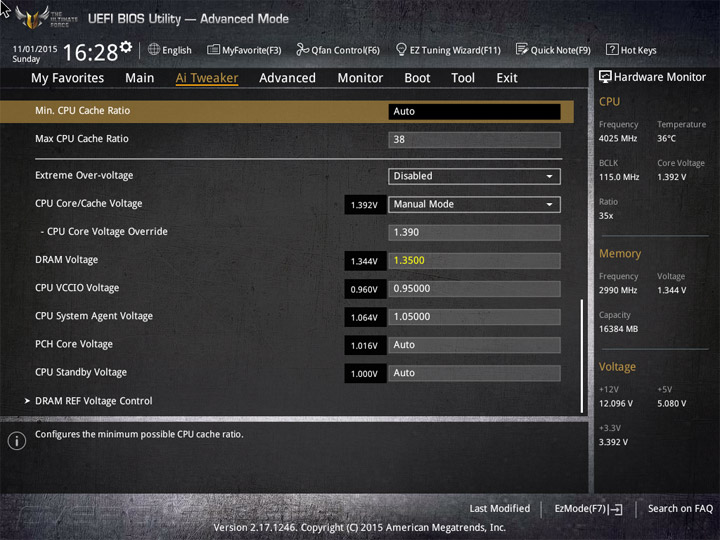
Task: Click PCH Core Voltage Auto field
Action: (474, 345)
